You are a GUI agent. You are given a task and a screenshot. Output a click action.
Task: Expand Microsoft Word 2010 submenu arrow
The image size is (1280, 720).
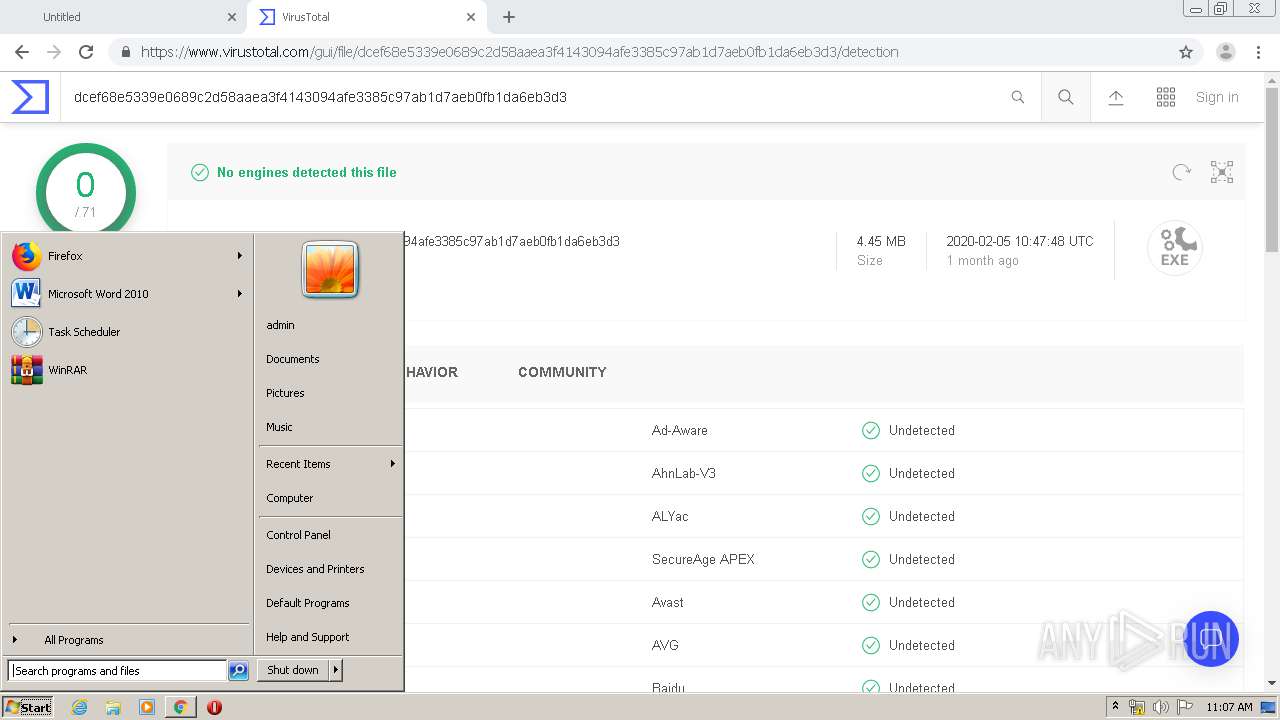(239, 294)
